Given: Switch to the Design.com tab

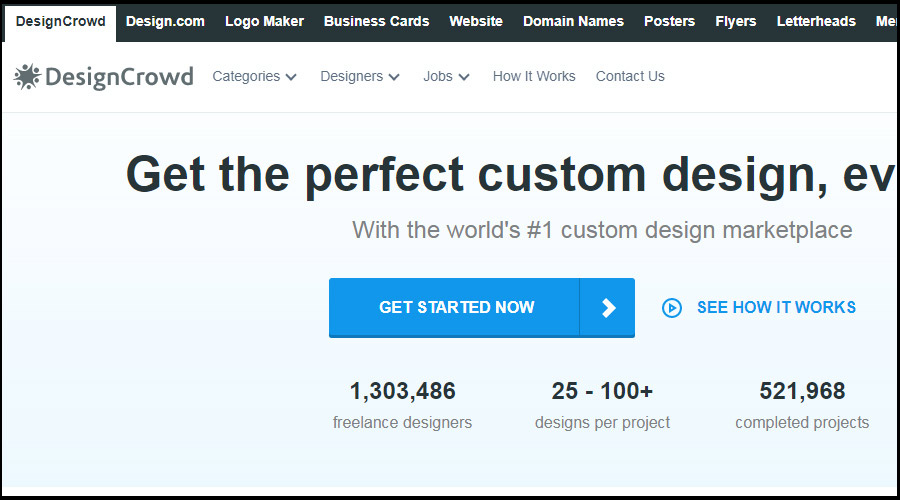Looking at the screenshot, I should click(165, 22).
